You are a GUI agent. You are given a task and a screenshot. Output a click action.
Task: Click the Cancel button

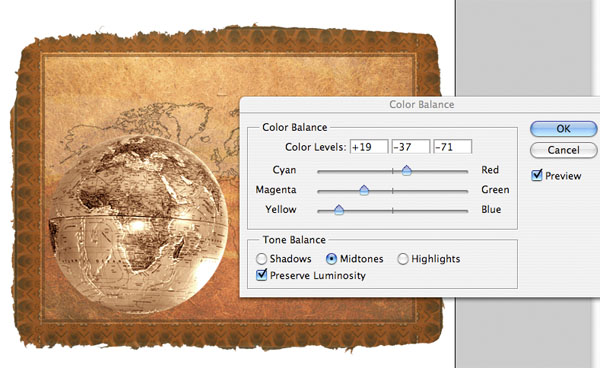coord(563,150)
